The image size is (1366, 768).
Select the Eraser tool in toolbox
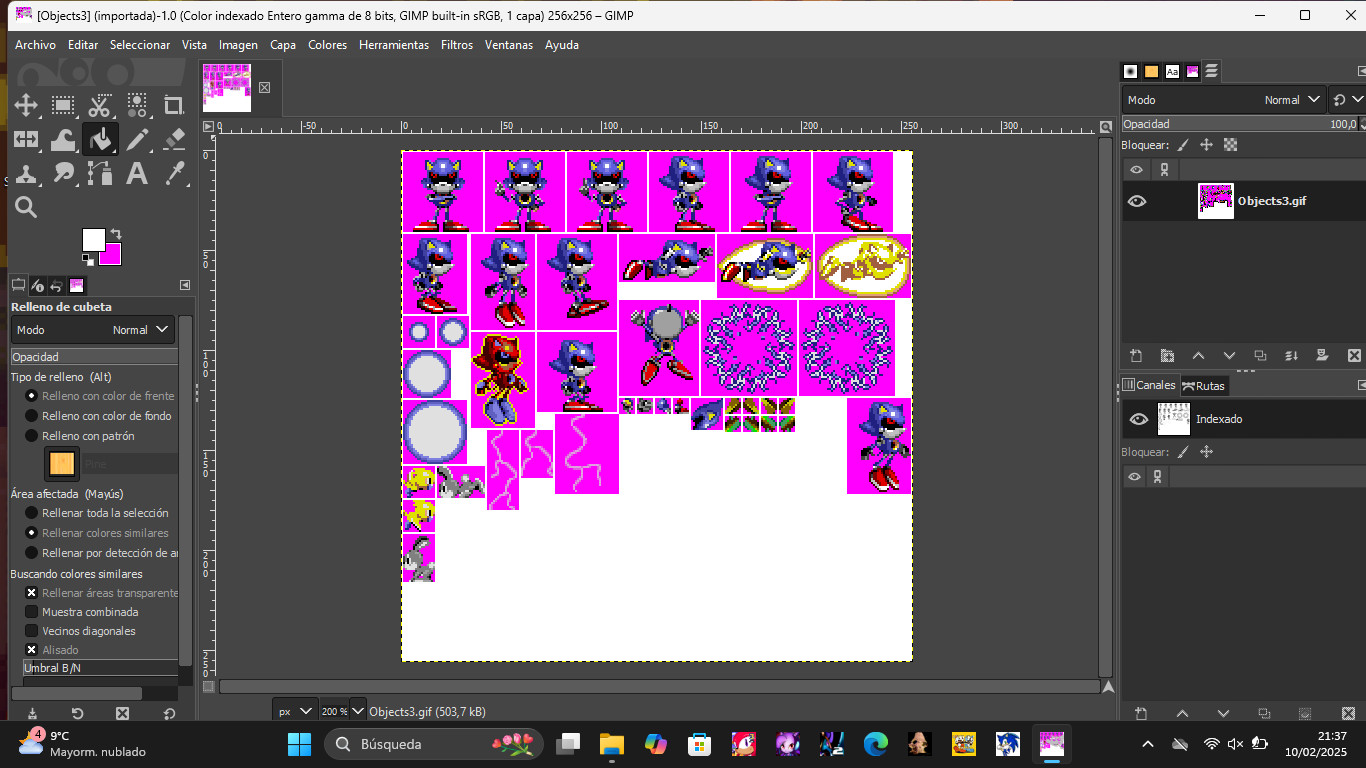click(x=174, y=139)
